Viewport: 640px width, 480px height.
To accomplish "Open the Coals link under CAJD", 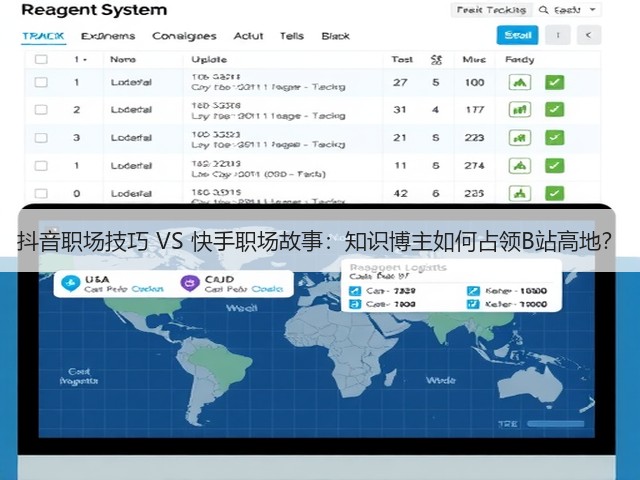I will (x=267, y=289).
